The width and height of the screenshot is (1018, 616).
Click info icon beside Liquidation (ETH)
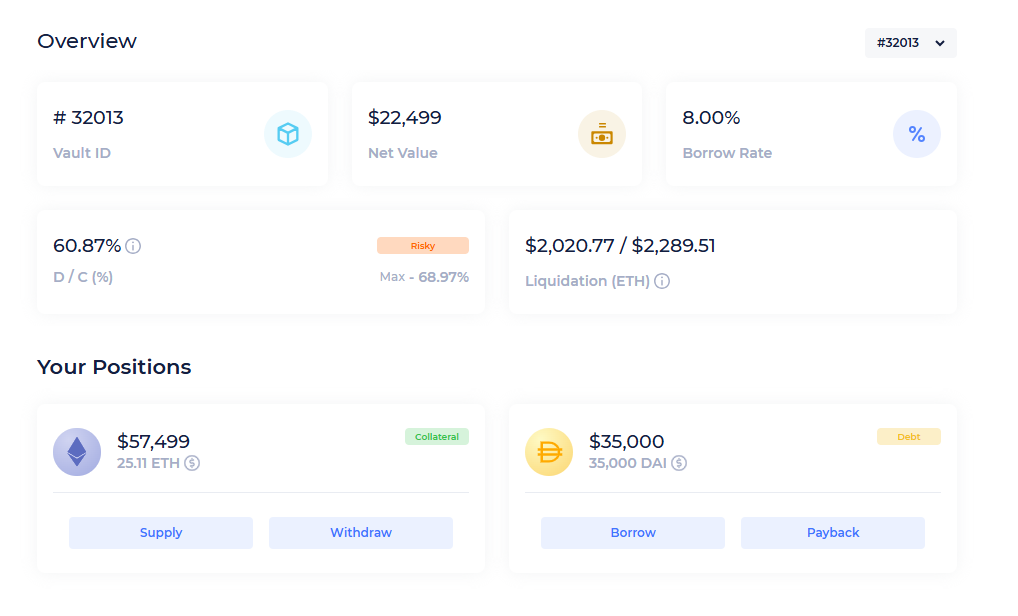click(x=662, y=281)
